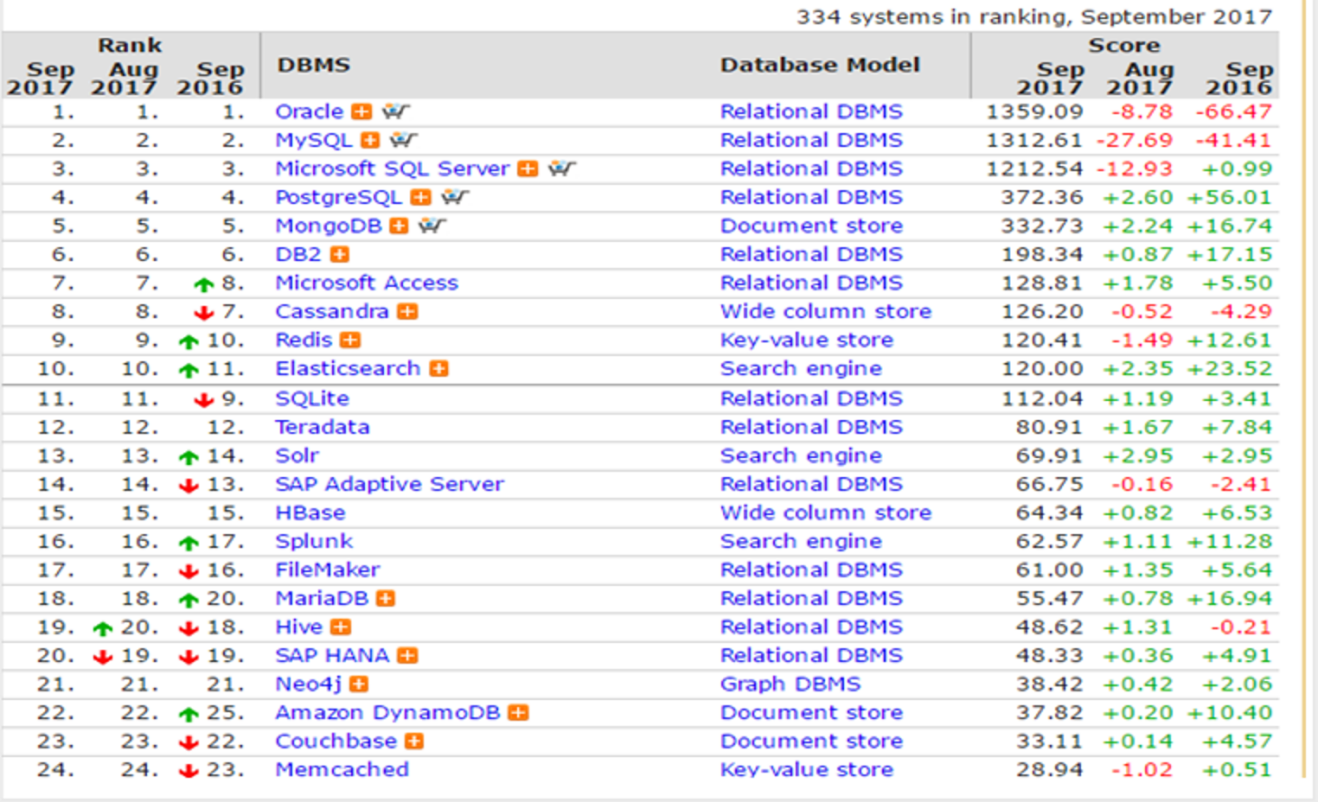Open the SAP Adaptive Server link
The image size is (1318, 802).
coord(390,483)
